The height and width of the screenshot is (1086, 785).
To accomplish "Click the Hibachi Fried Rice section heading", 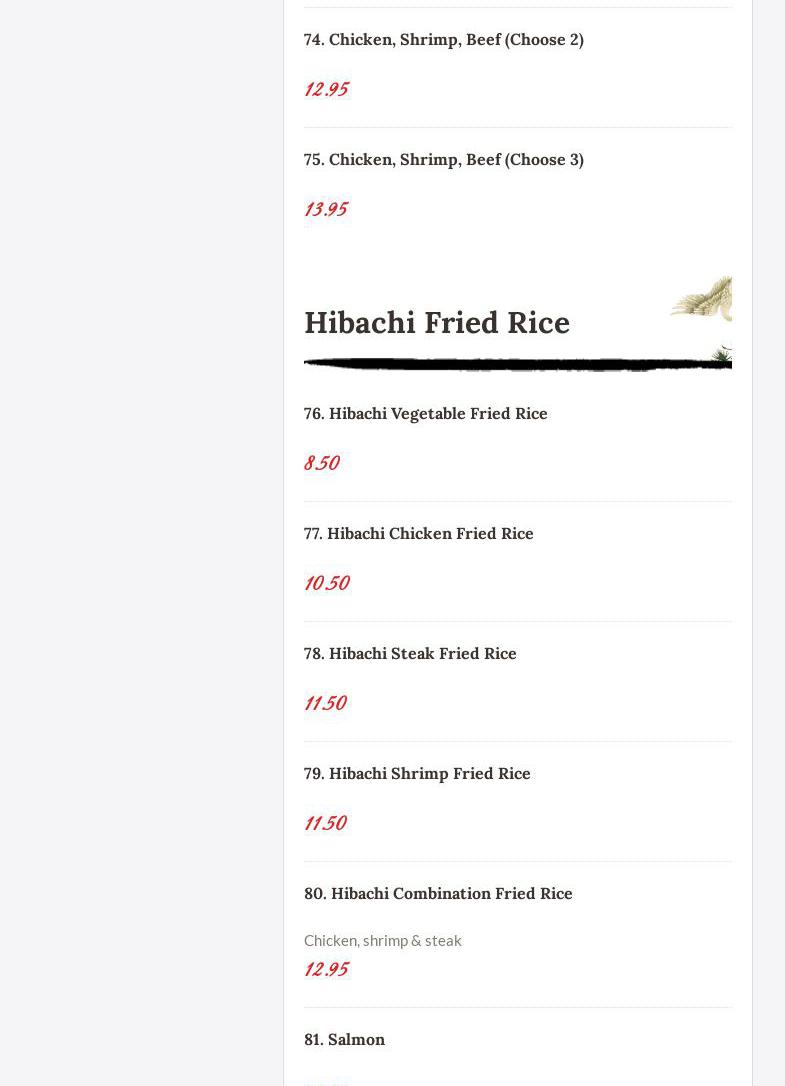I will coord(436,323).
